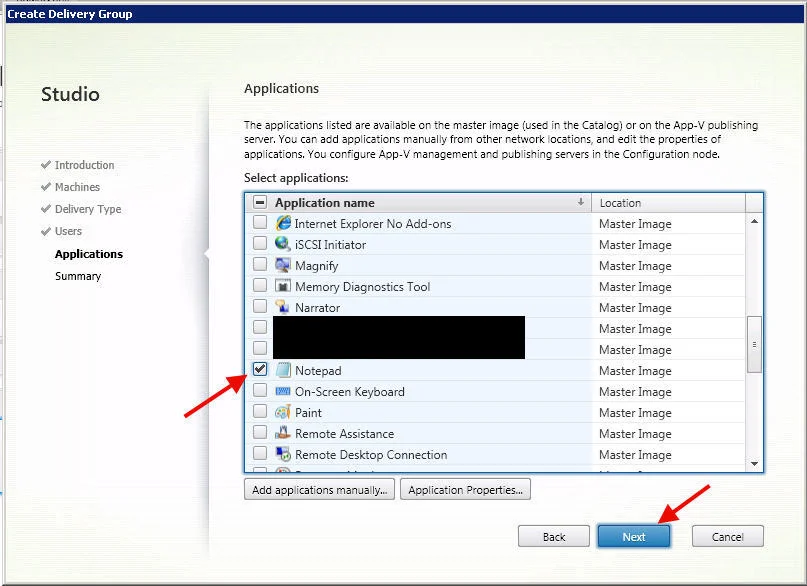Check the iSCSI Initiator checkbox
The height and width of the screenshot is (586, 807).
click(260, 243)
